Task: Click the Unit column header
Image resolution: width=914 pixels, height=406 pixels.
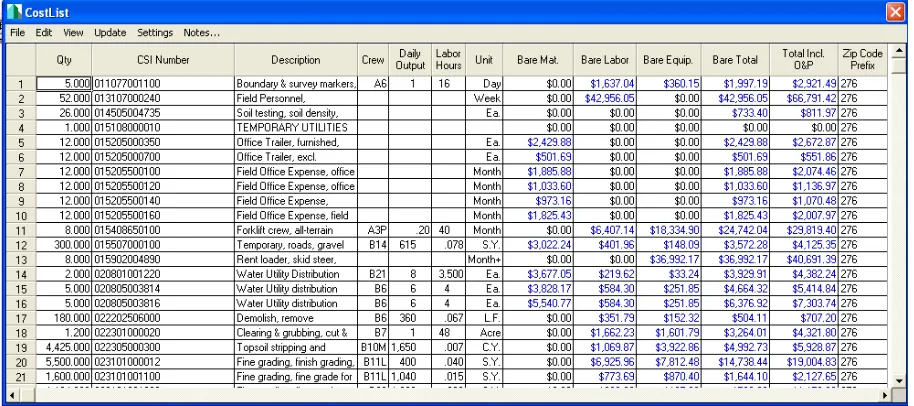Action: (x=484, y=60)
